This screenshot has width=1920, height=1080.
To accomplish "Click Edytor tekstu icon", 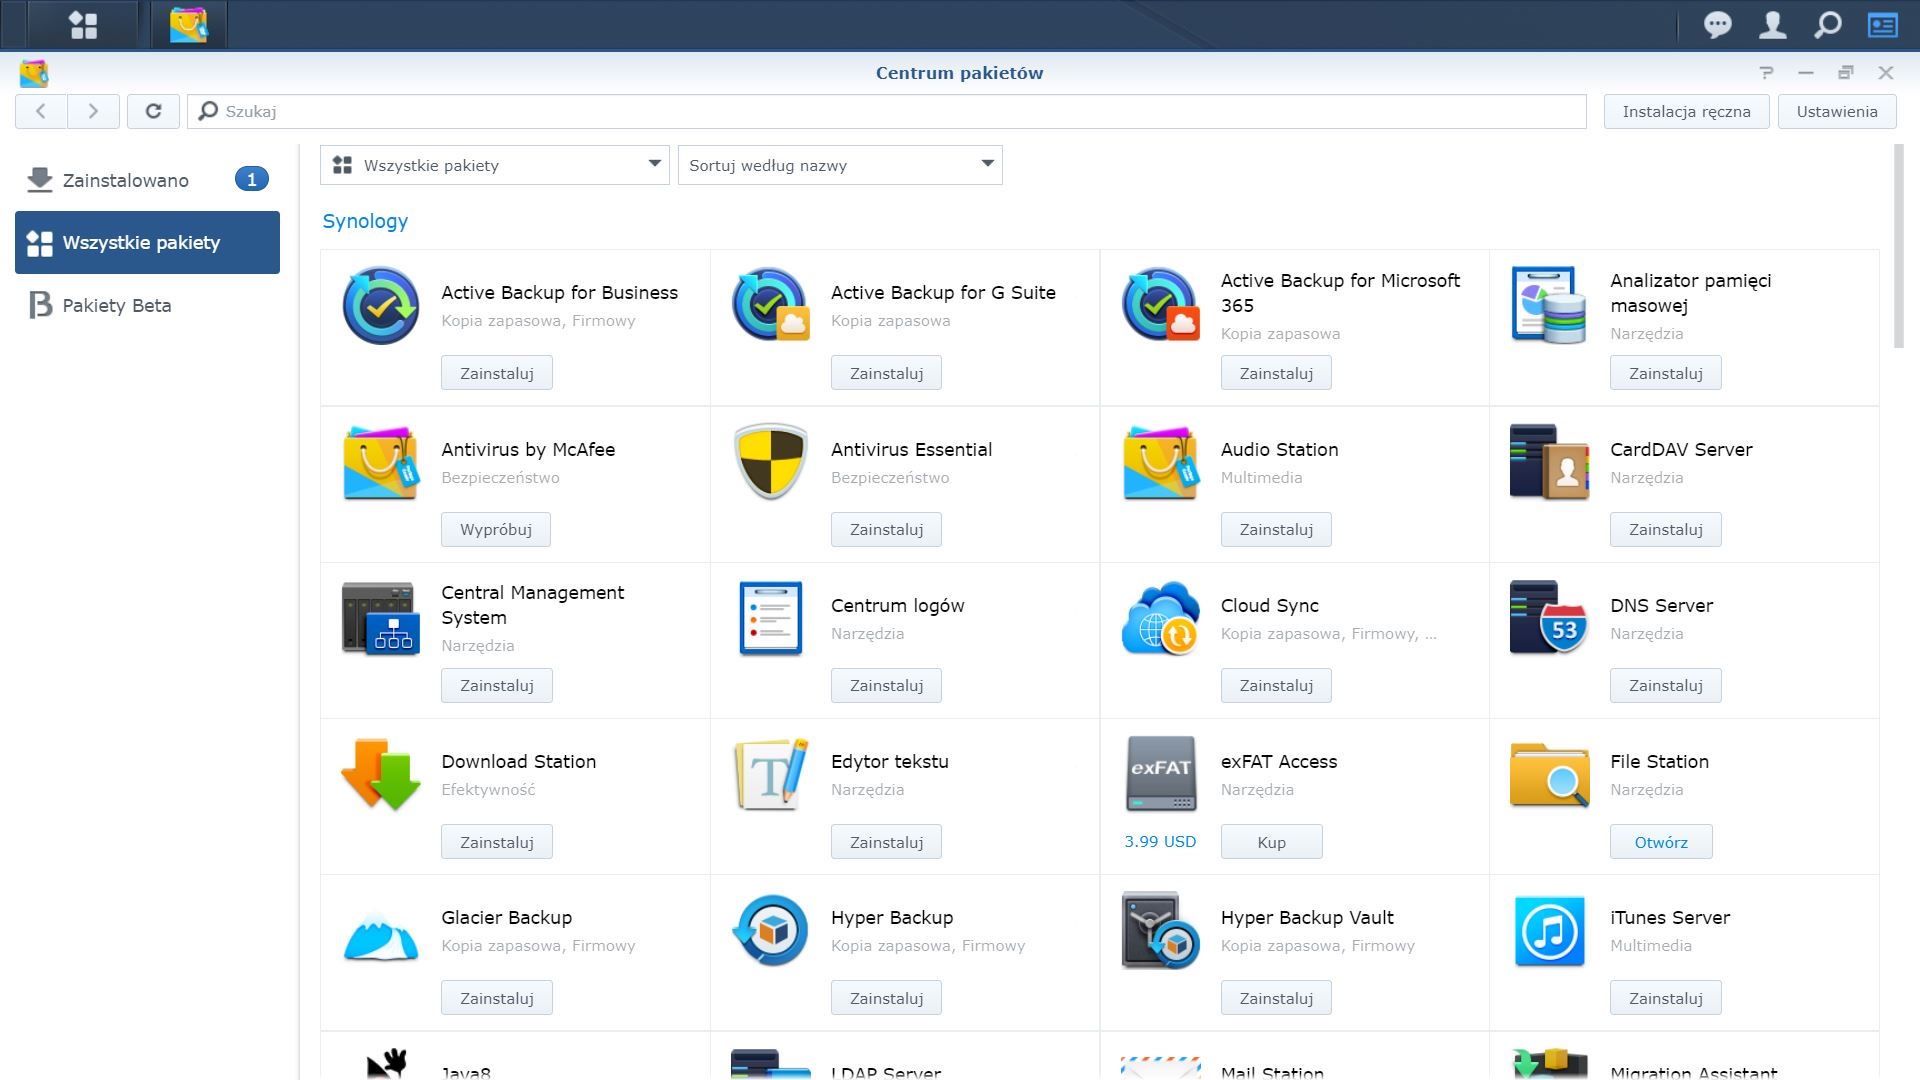I will pyautogui.click(x=770, y=774).
